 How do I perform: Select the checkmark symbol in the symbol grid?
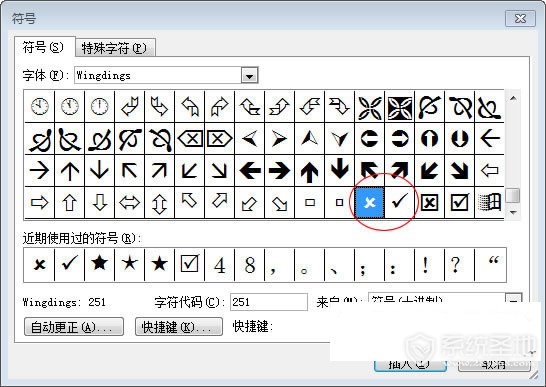[x=399, y=202]
